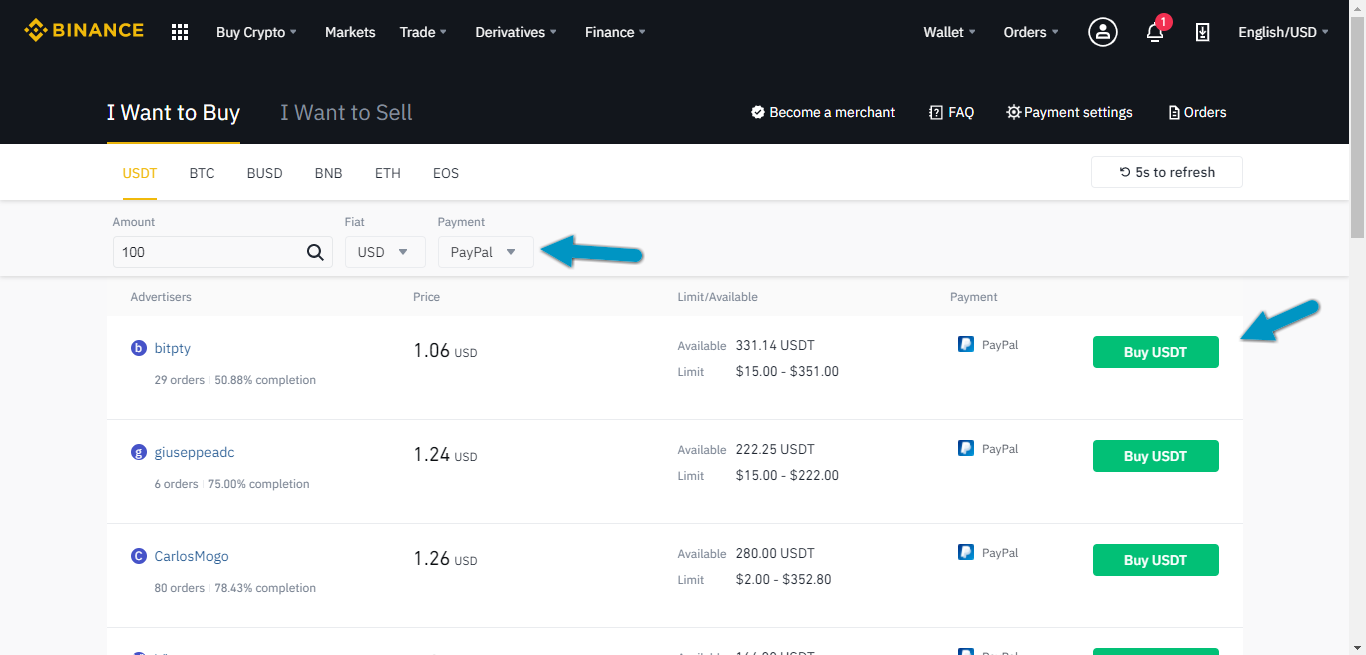The image size is (1366, 655).
Task: Open Payment settings
Action: 1069,112
